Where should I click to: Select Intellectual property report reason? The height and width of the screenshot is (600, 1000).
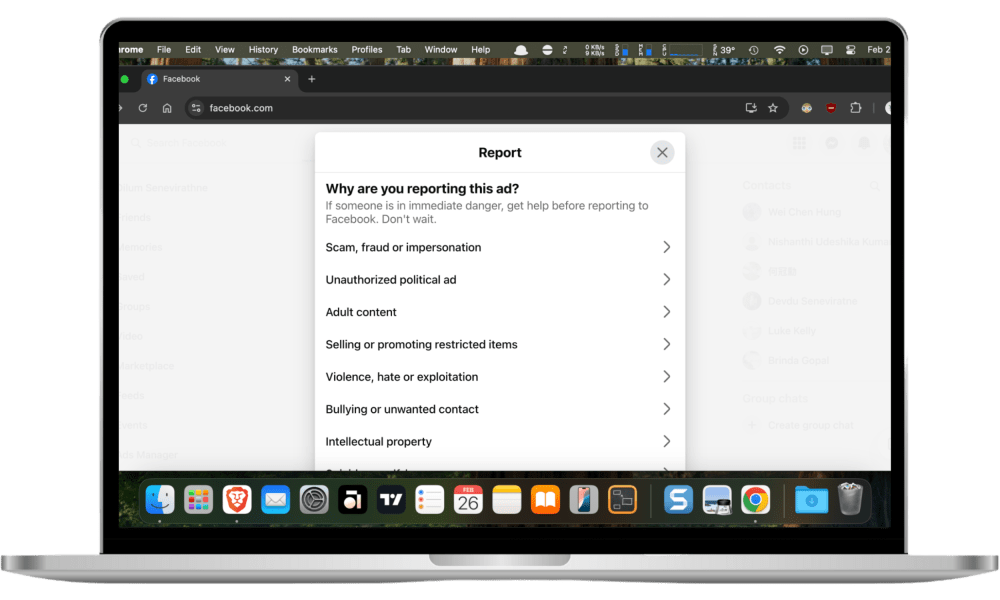coord(499,442)
